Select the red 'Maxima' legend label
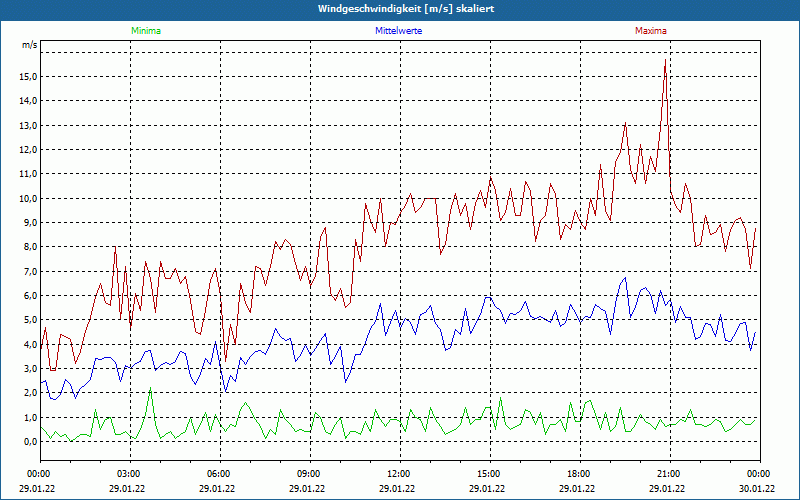 click(651, 31)
